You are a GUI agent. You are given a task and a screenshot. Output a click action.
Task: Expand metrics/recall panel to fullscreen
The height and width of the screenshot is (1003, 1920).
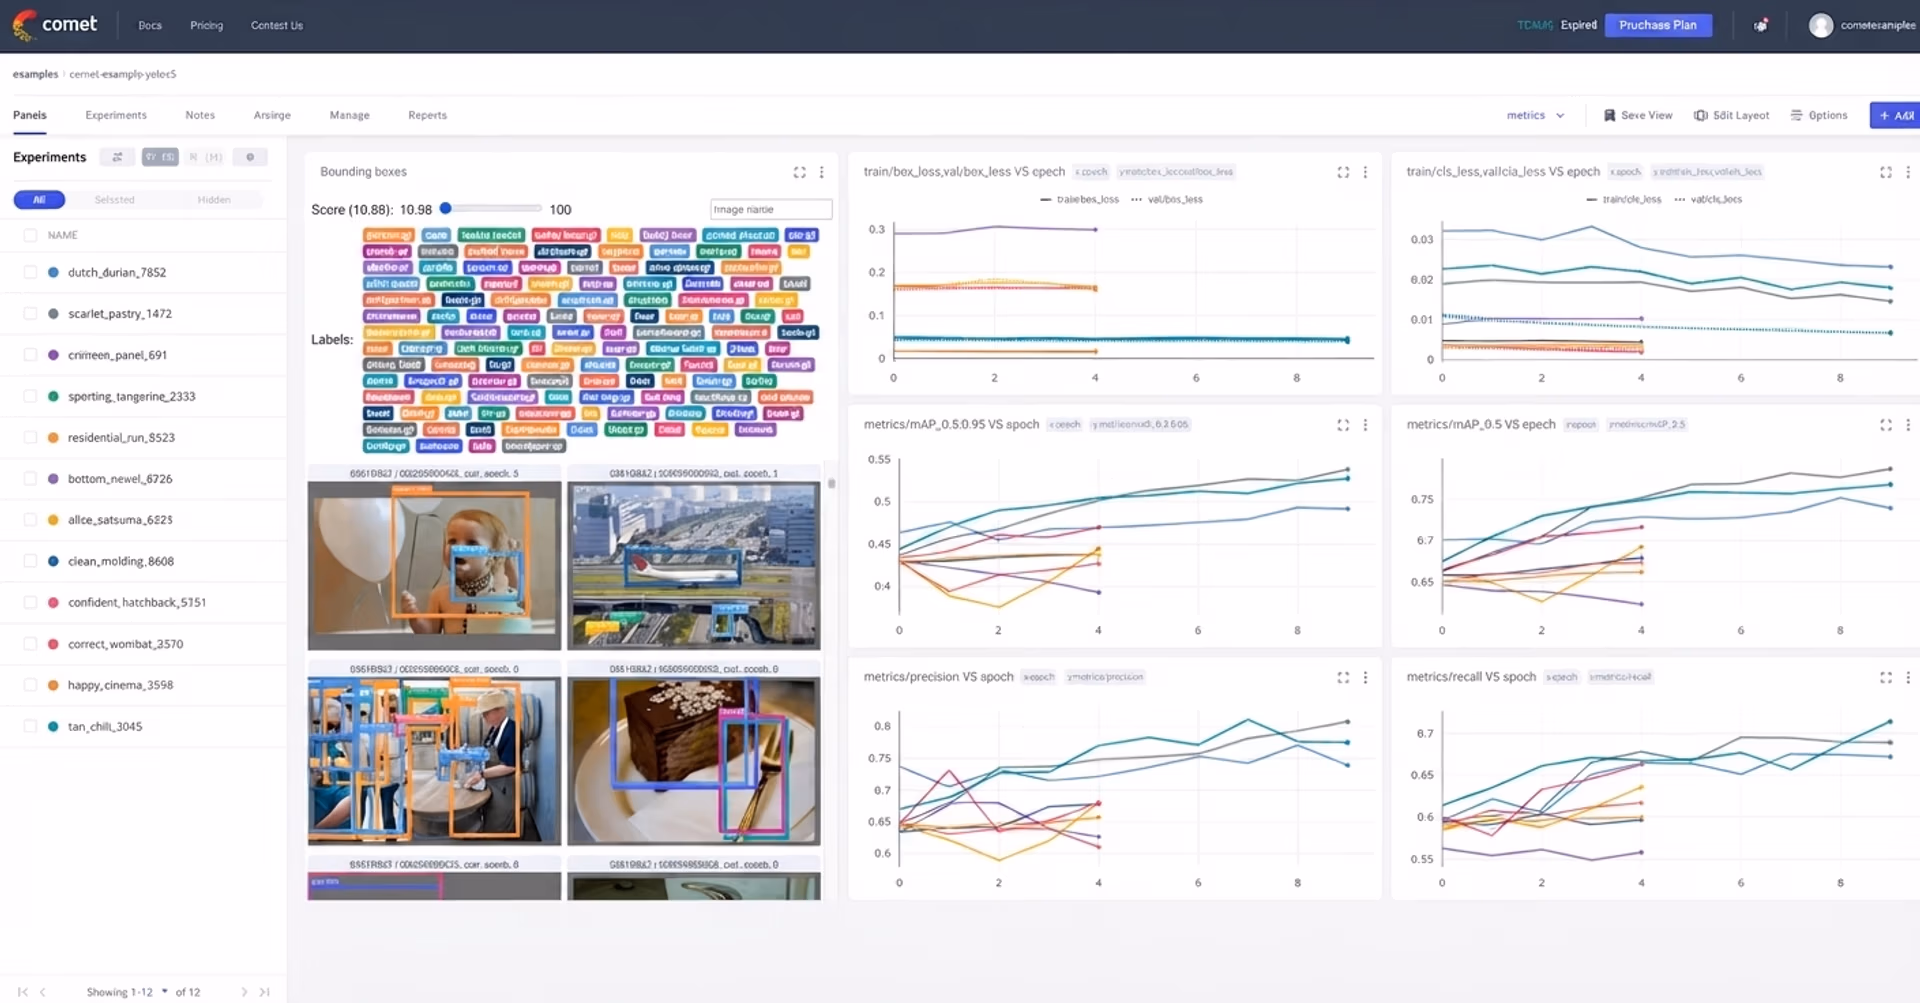click(x=1886, y=677)
